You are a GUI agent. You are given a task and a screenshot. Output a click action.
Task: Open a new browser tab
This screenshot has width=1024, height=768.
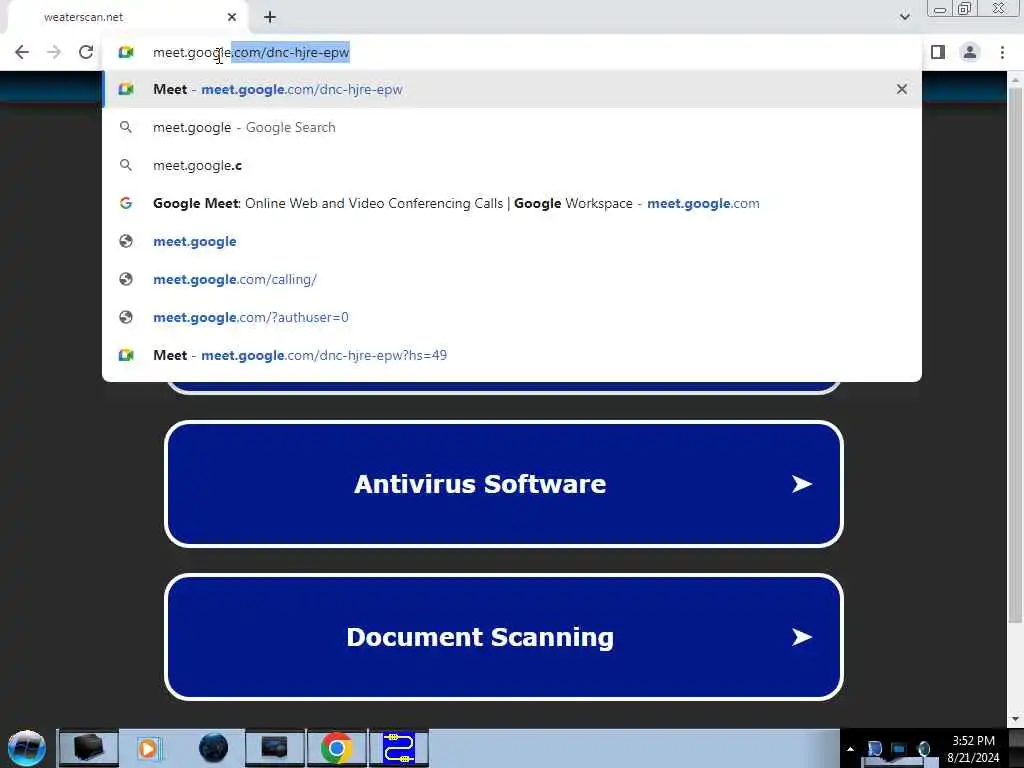click(270, 17)
